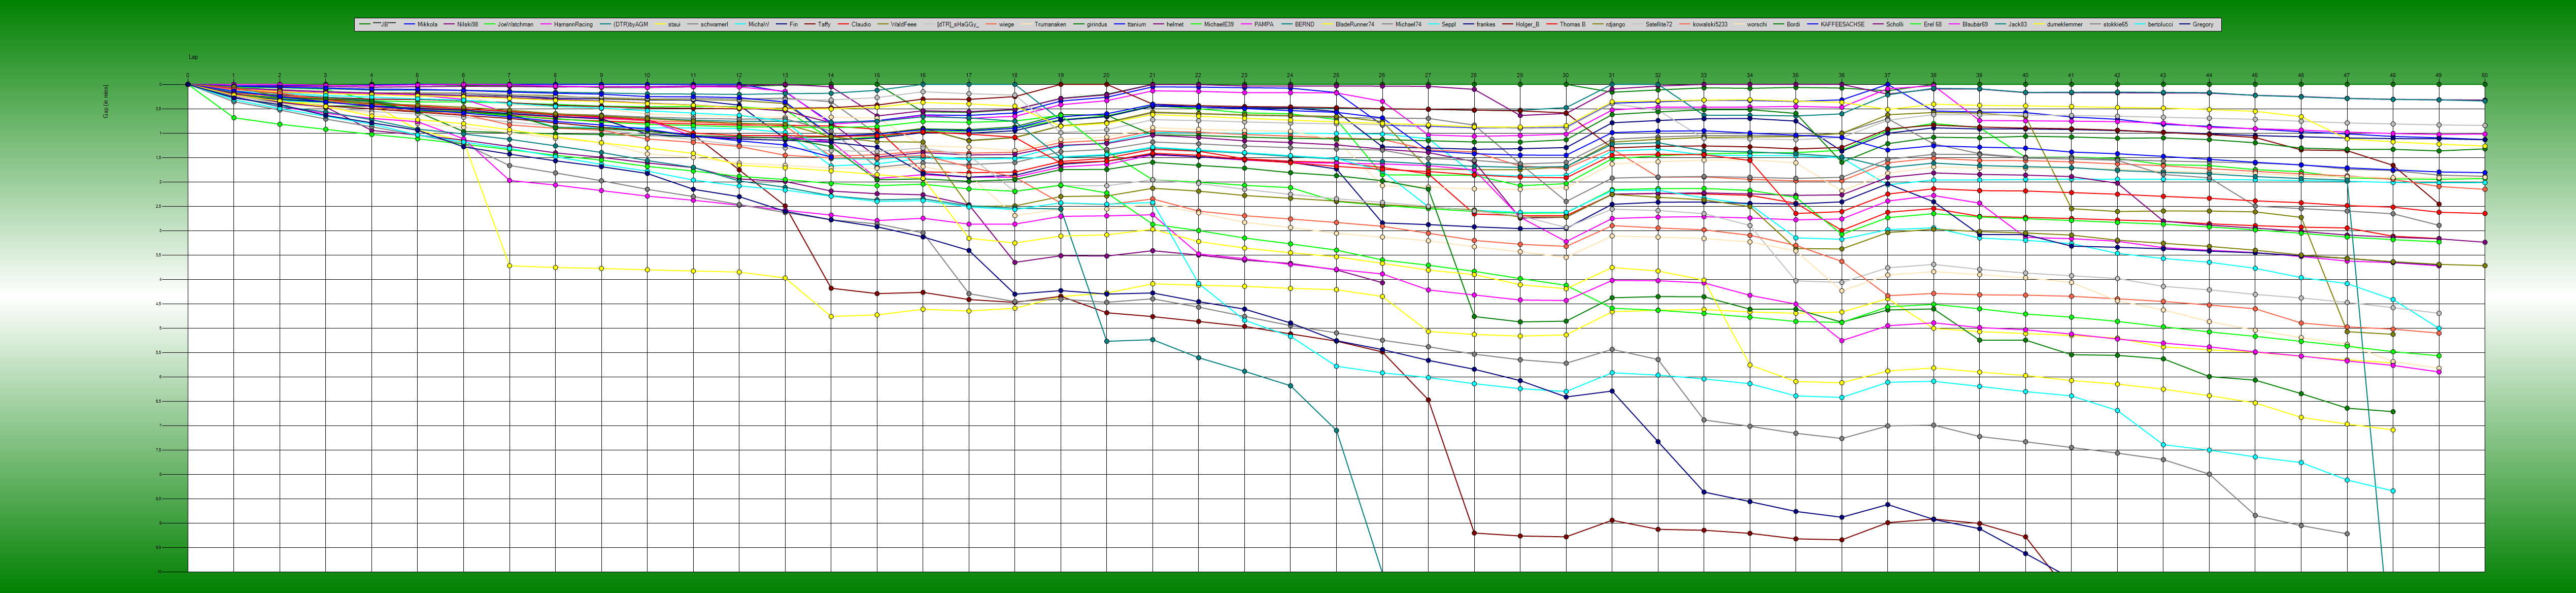Image resolution: width=2576 pixels, height=593 pixels.
Task: Select JoeWatchman in the chart legend
Action: [515, 24]
